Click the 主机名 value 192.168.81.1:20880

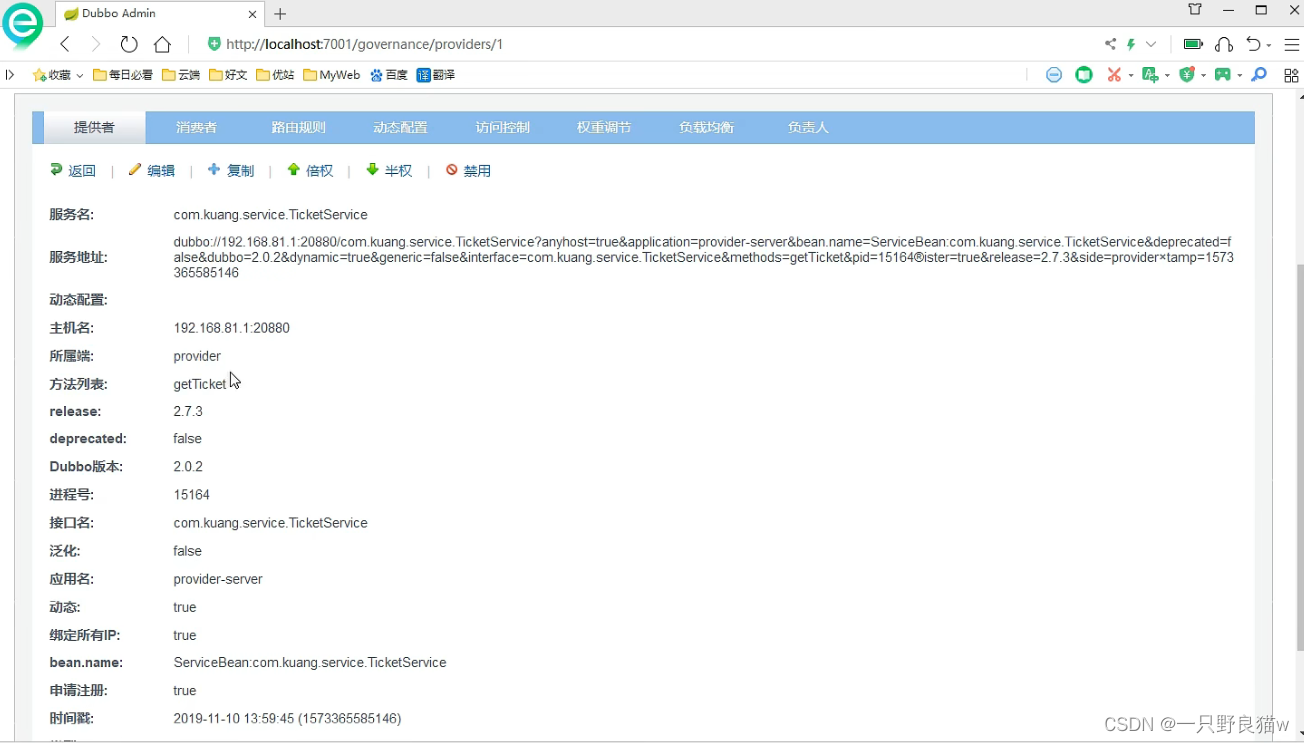pos(232,328)
